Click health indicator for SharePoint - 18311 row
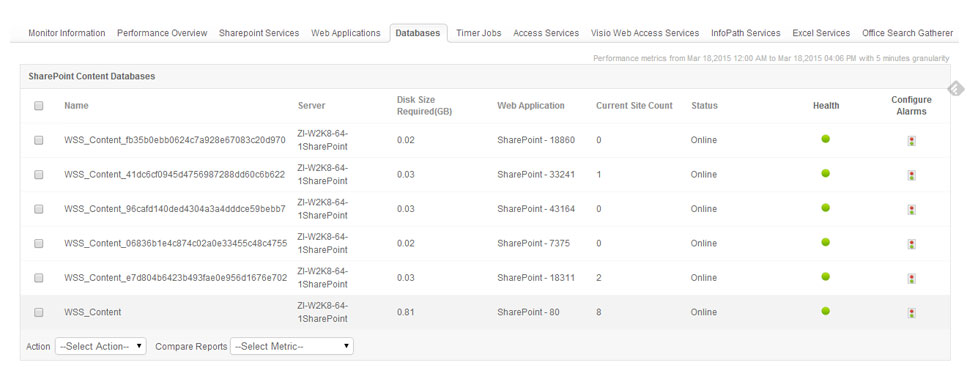 click(825, 277)
